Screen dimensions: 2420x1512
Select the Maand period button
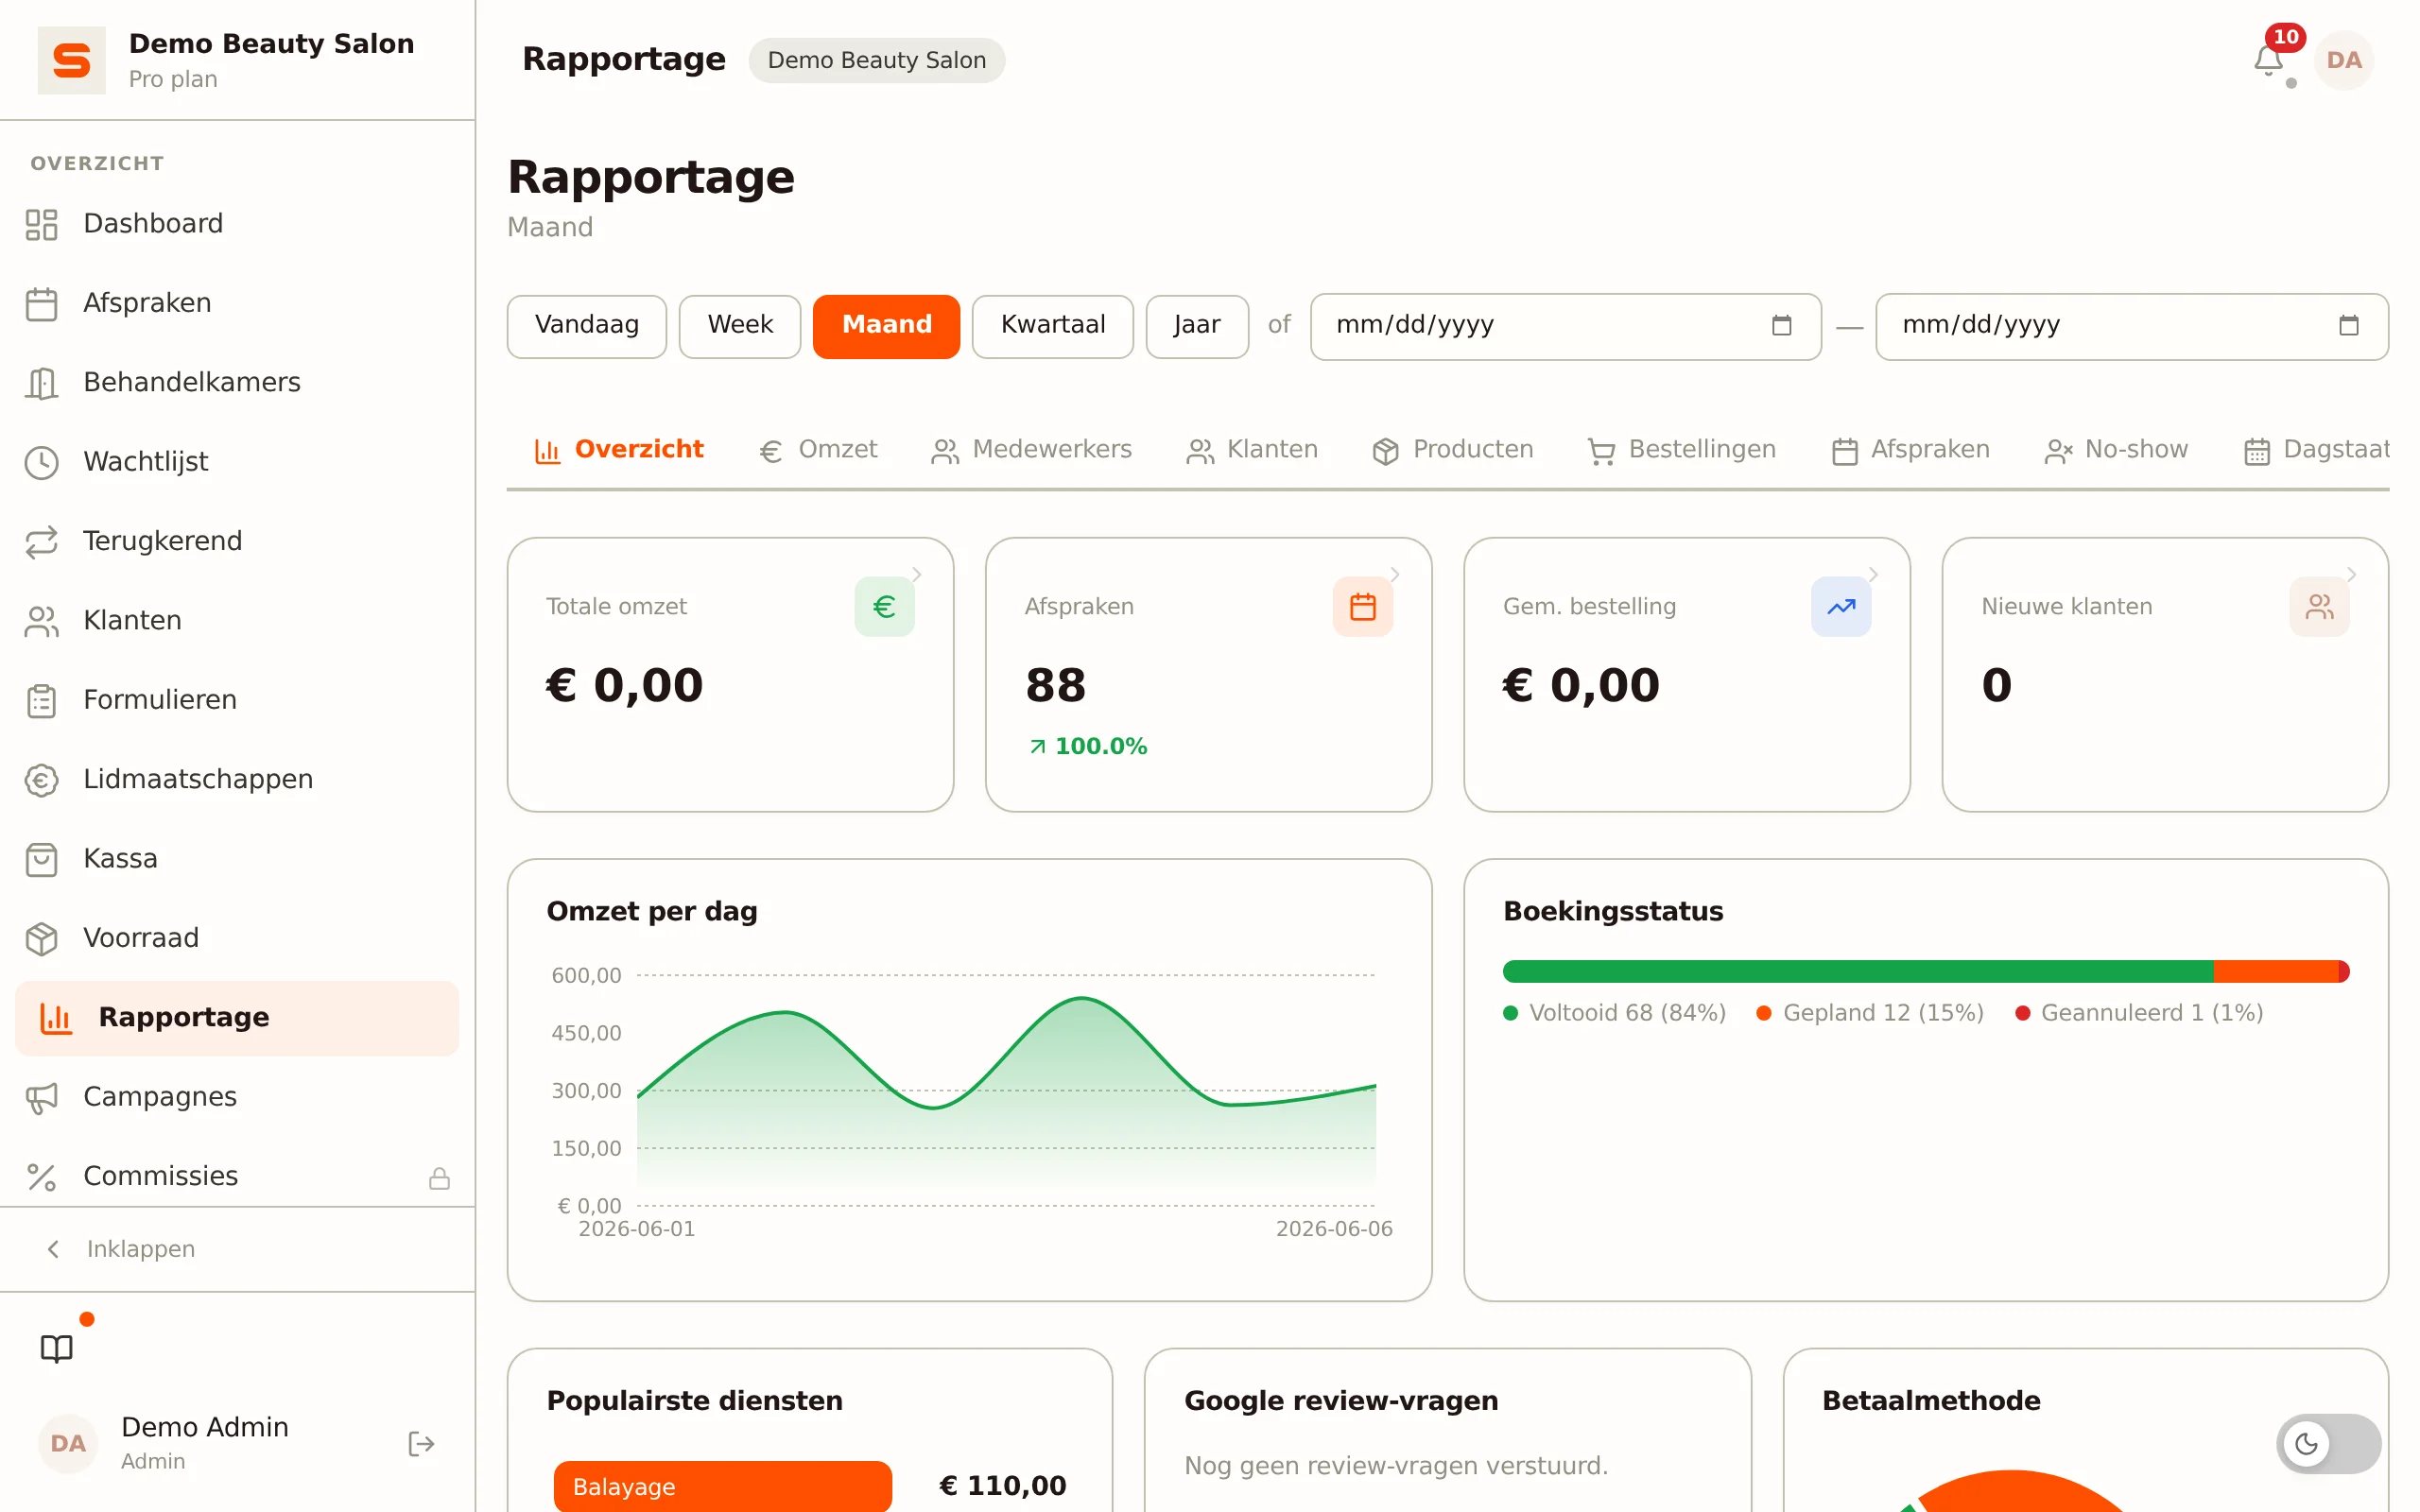coord(886,326)
